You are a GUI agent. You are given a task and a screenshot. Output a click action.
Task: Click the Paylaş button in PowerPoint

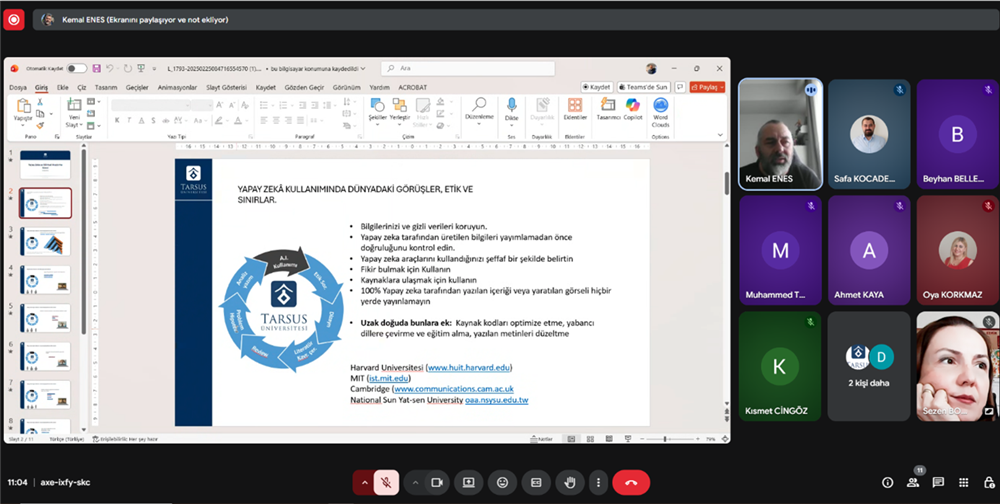click(x=707, y=87)
